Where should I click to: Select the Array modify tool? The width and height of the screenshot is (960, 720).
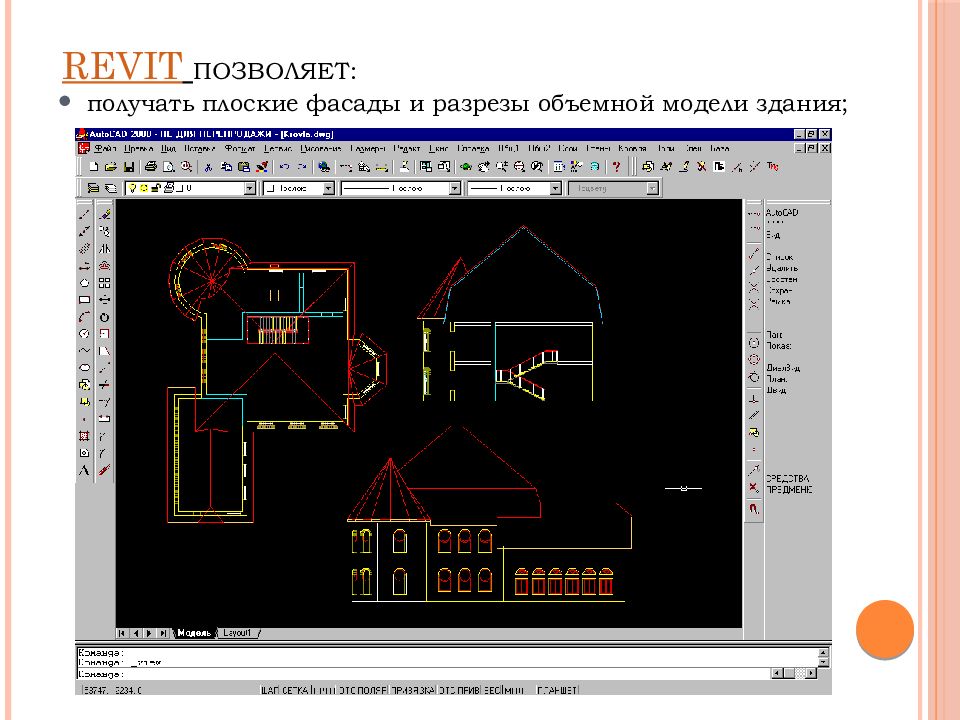point(105,283)
